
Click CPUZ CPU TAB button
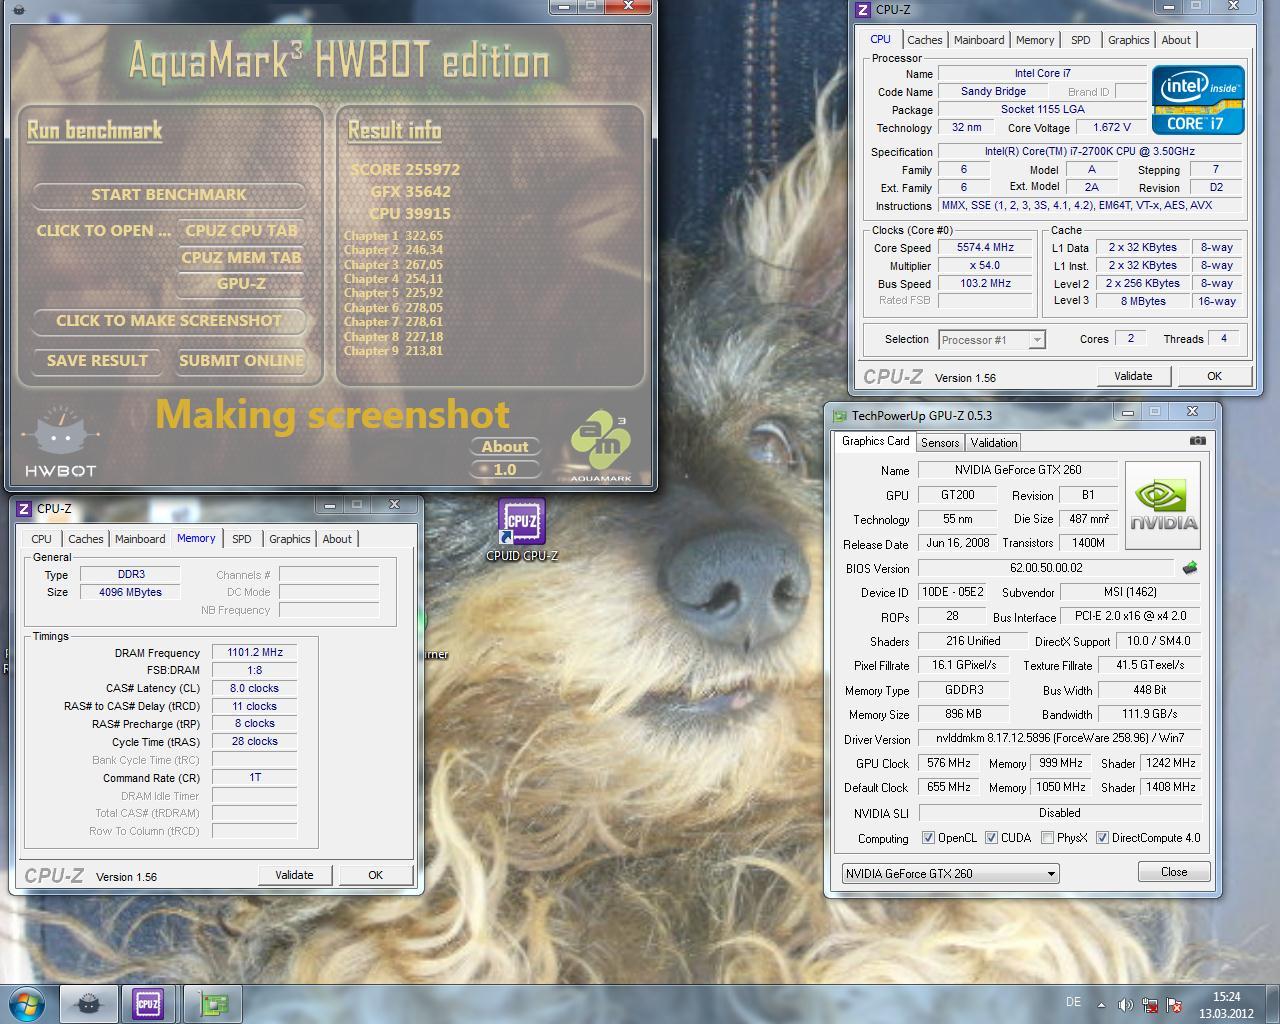pos(241,231)
